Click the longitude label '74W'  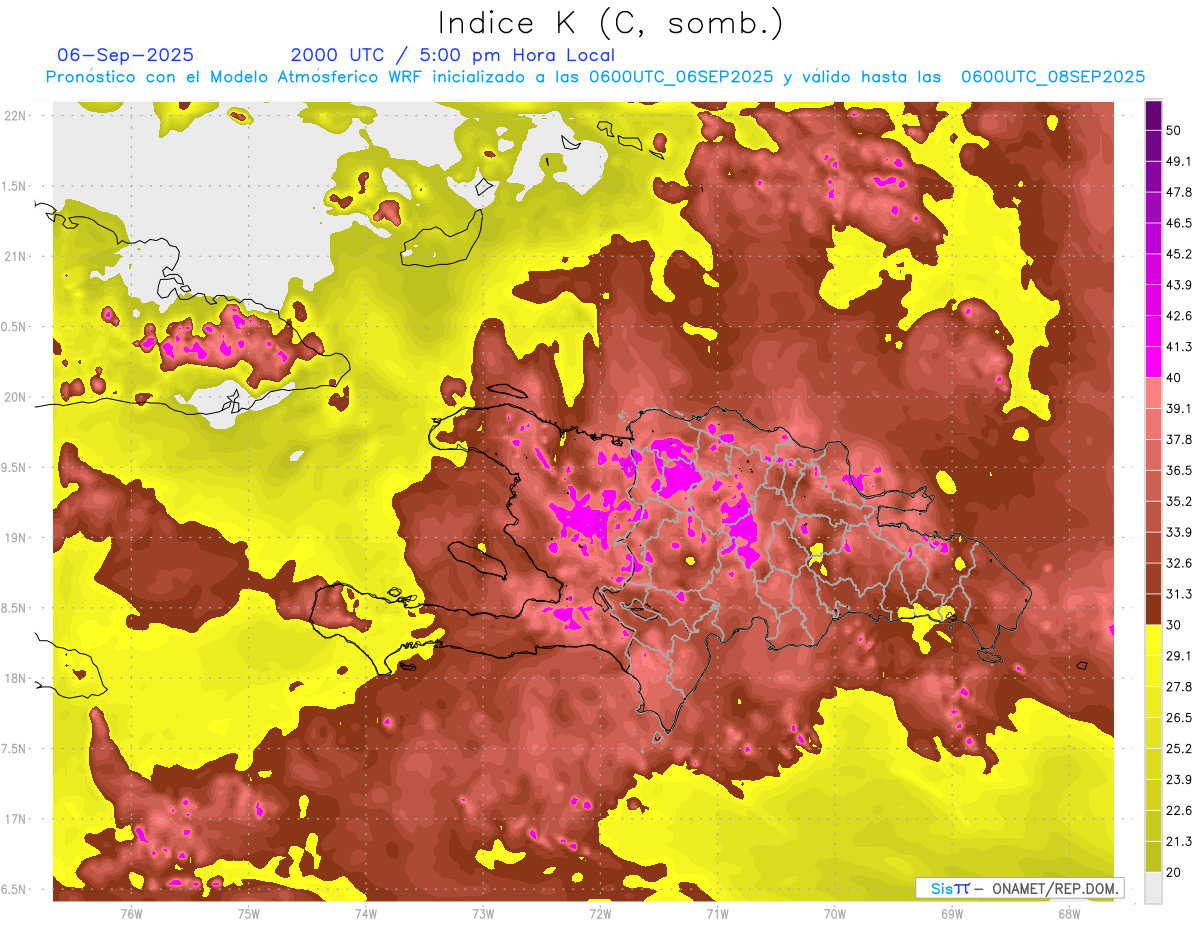[x=366, y=914]
